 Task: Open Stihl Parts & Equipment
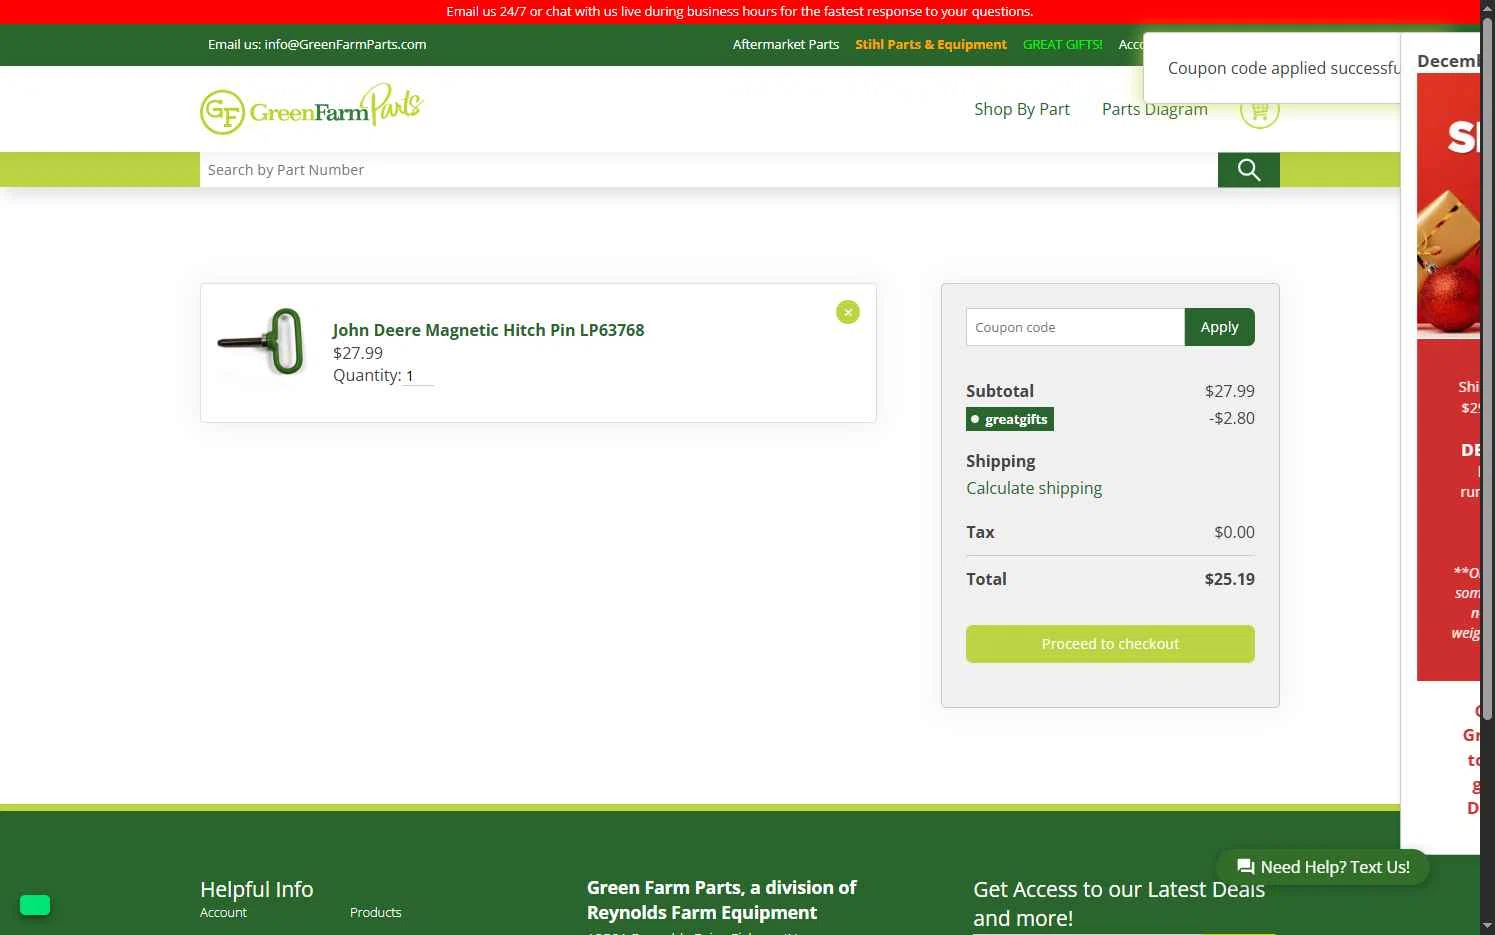[931, 44]
